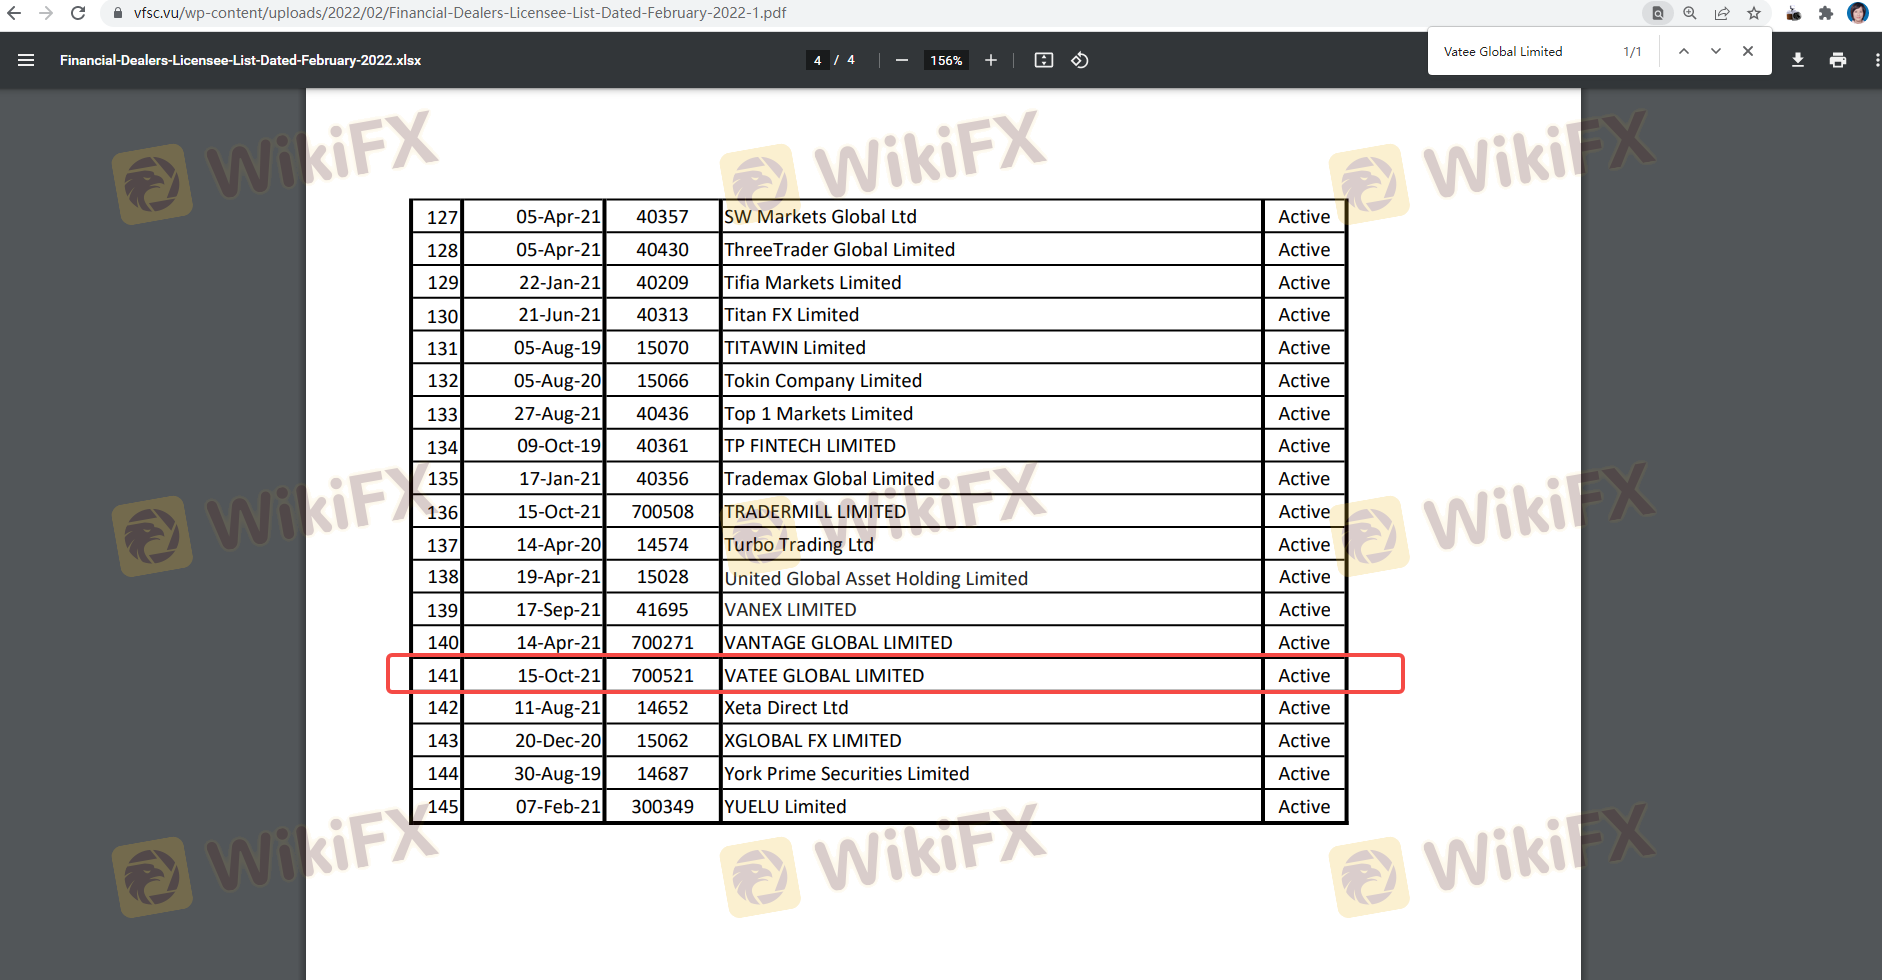Click date 20-Dec-20 in row 143
This screenshot has width=1882, height=980.
pyautogui.click(x=558, y=741)
